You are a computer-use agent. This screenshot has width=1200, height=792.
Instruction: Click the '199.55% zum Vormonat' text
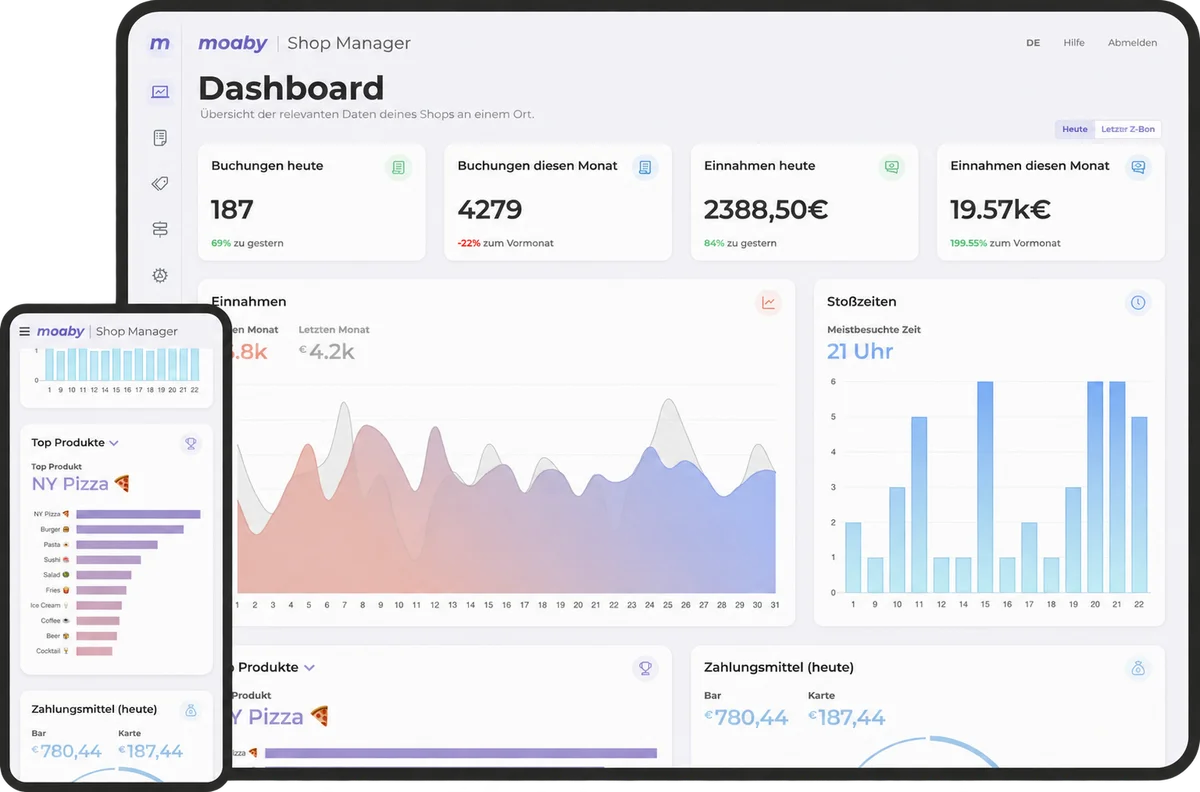(x=1005, y=243)
